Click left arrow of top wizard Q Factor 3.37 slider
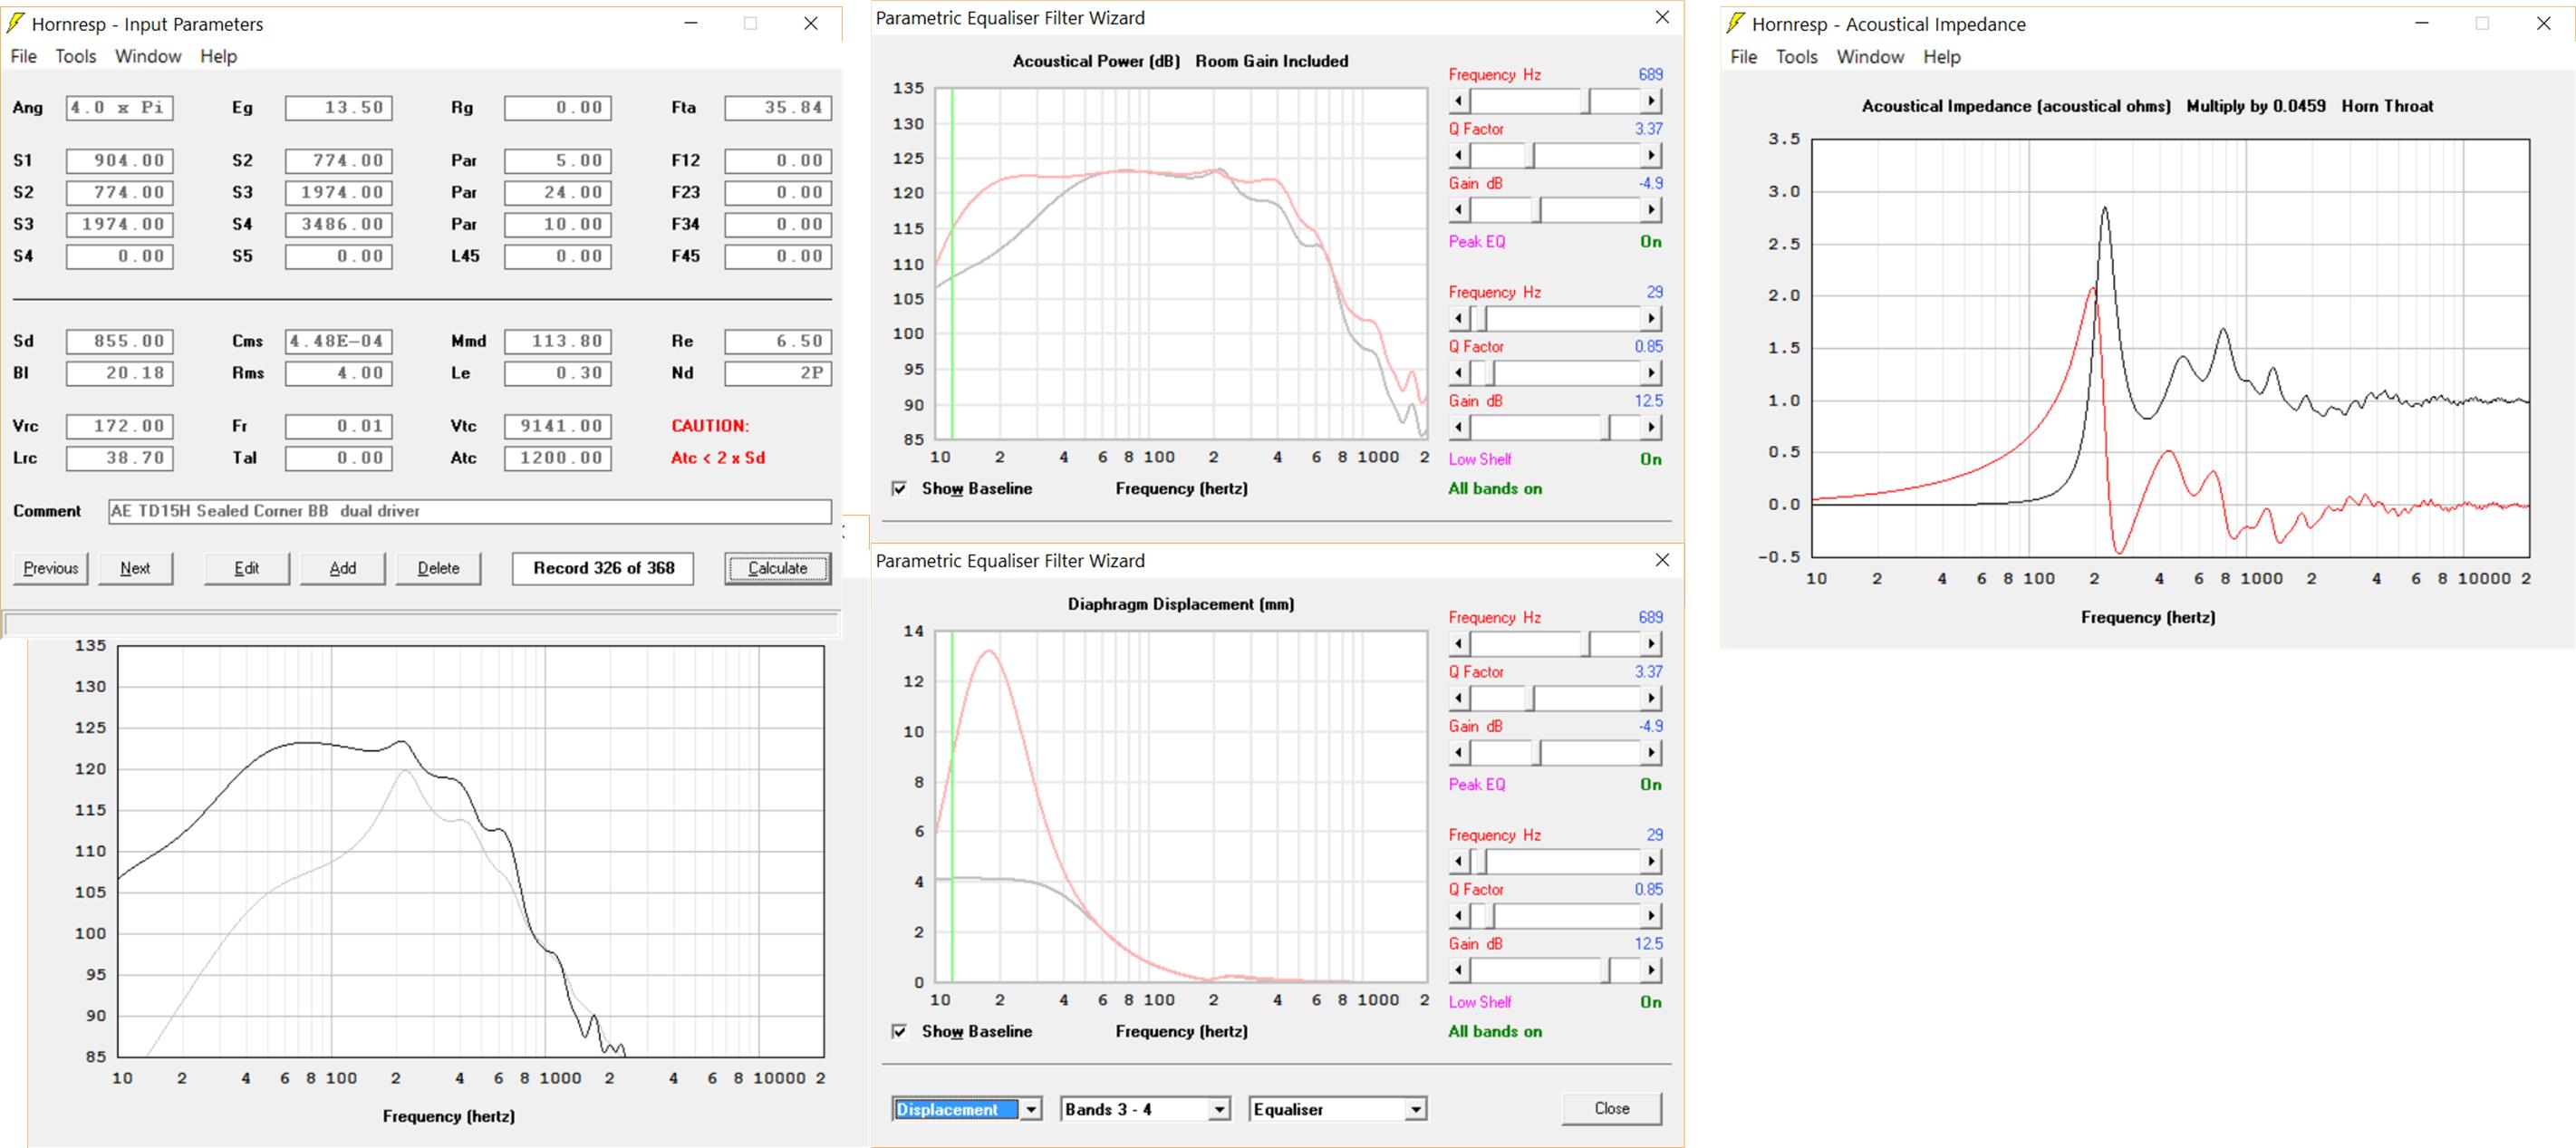This screenshot has width=2576, height=1148. [x=1459, y=155]
